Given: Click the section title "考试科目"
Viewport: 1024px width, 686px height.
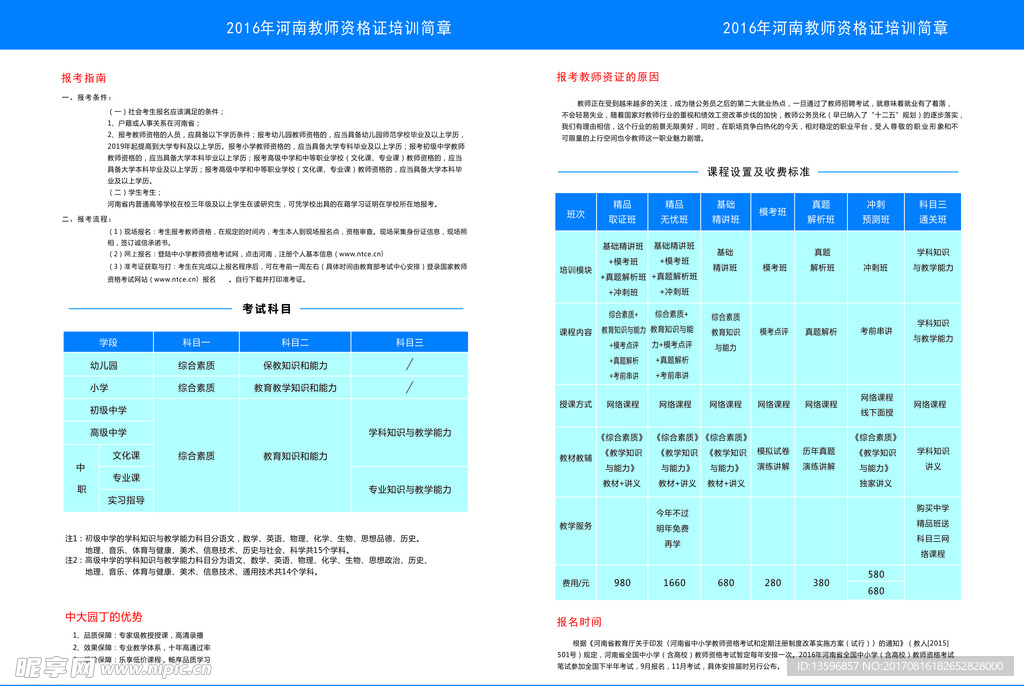Looking at the screenshot, I should coord(266,308).
